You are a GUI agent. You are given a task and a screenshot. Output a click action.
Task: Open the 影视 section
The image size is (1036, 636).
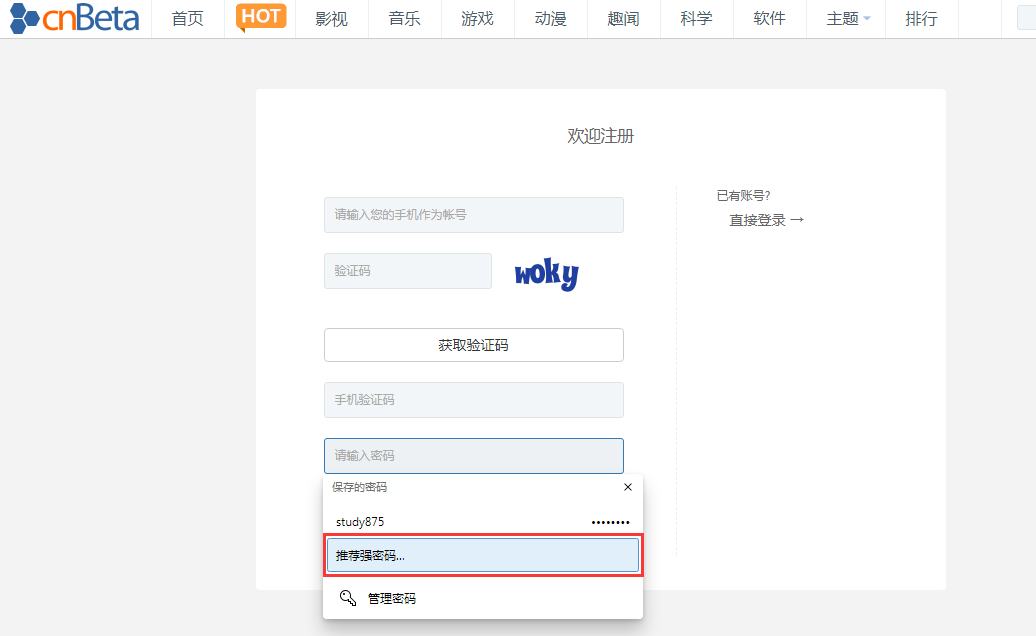point(331,19)
